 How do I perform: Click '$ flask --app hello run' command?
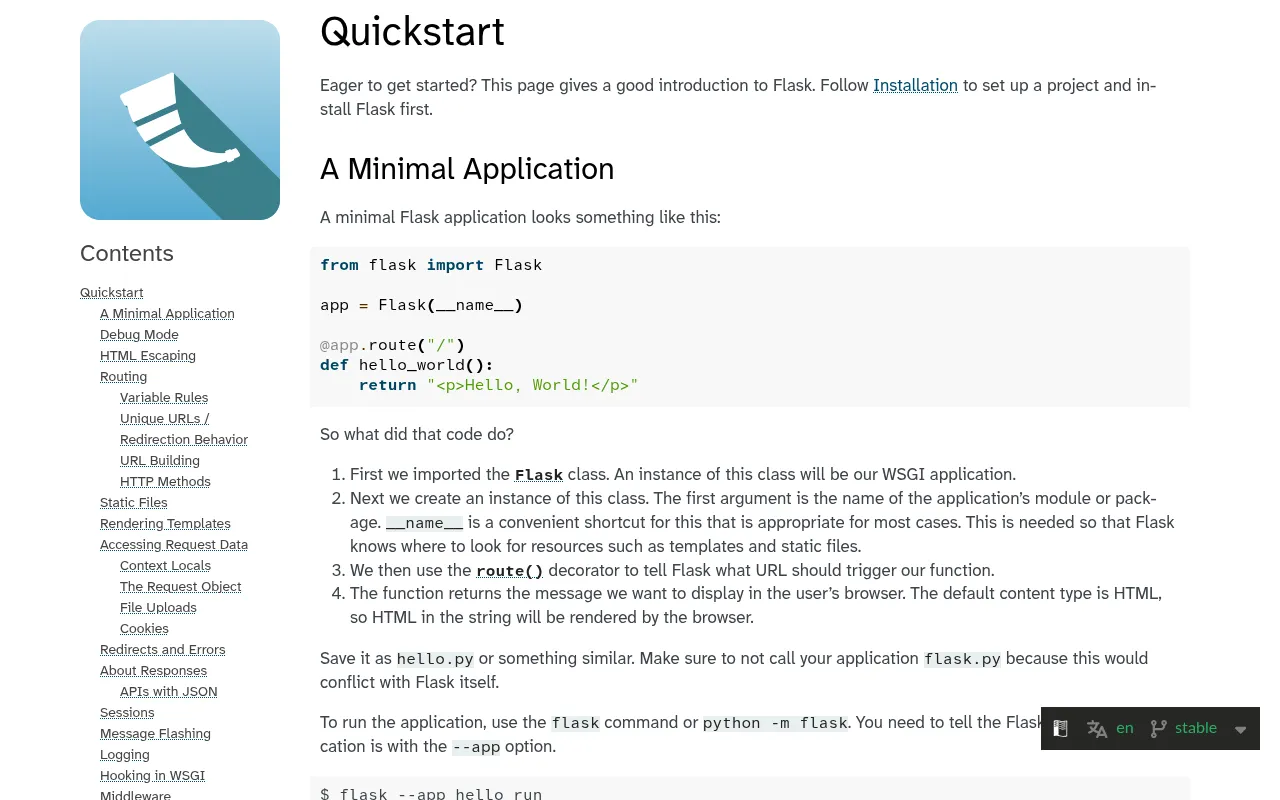[431, 794]
